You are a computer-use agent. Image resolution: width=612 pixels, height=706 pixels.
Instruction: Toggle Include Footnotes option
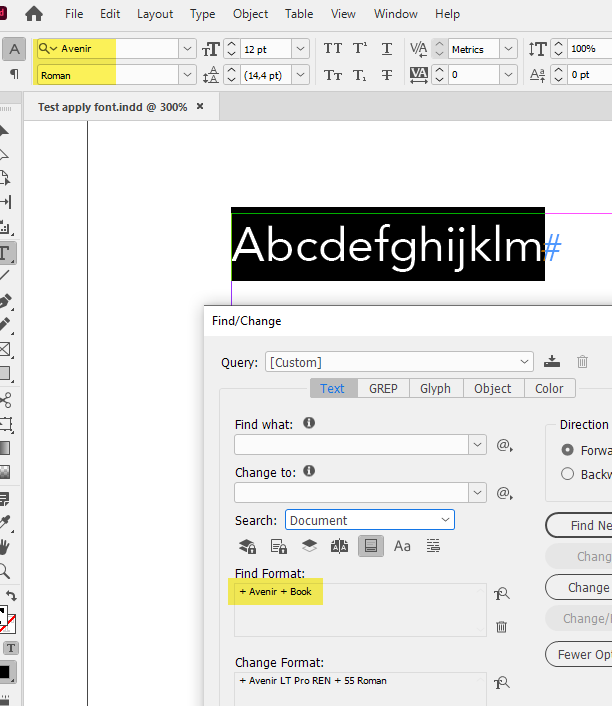pyautogui.click(x=371, y=546)
